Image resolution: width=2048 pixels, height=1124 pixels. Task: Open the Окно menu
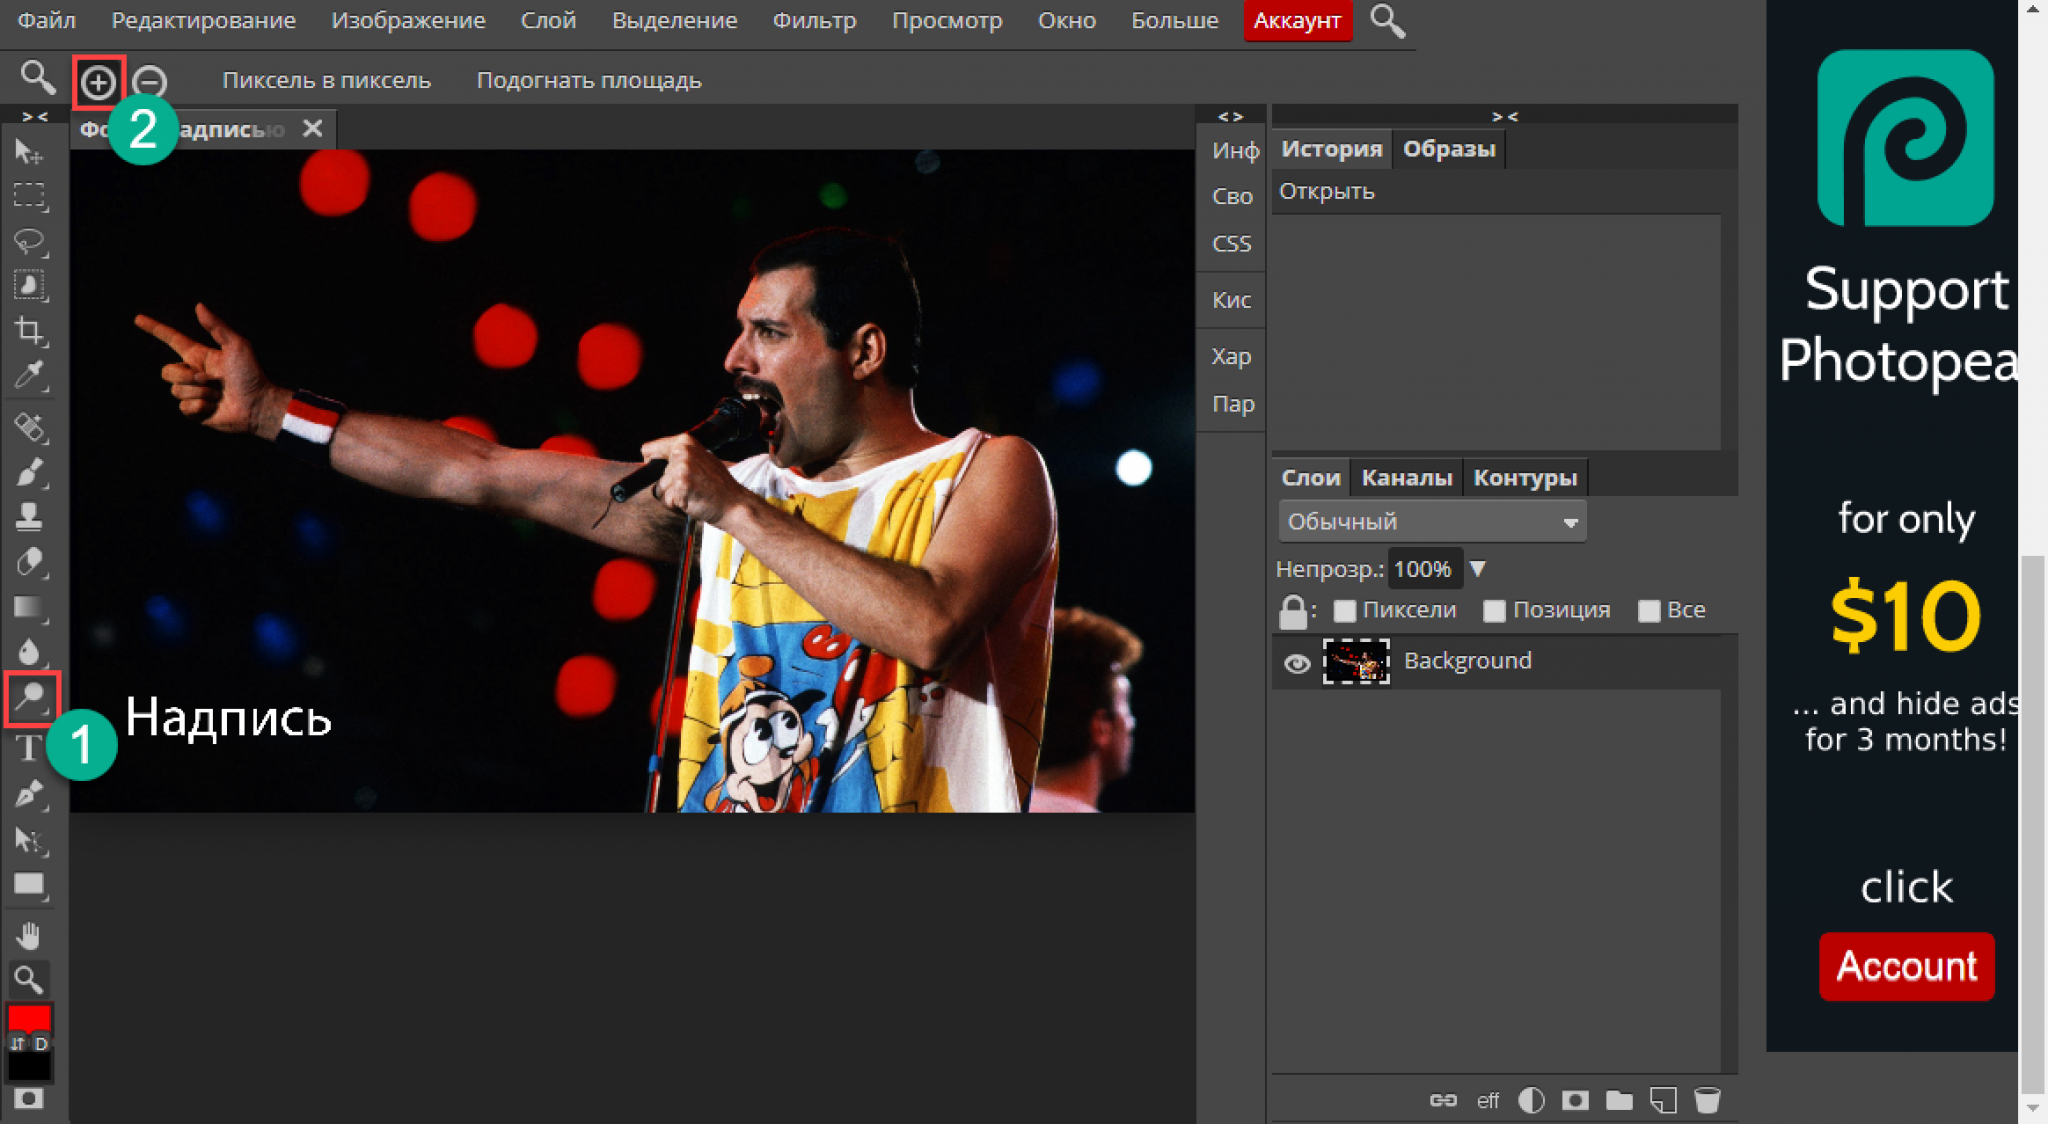pyautogui.click(x=1066, y=20)
